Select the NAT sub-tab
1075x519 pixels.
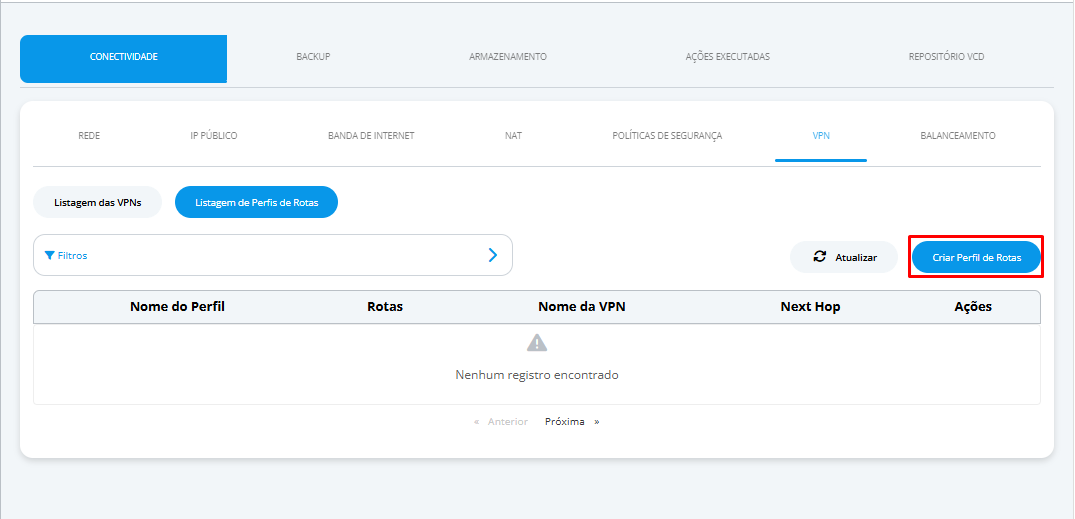[x=514, y=136]
